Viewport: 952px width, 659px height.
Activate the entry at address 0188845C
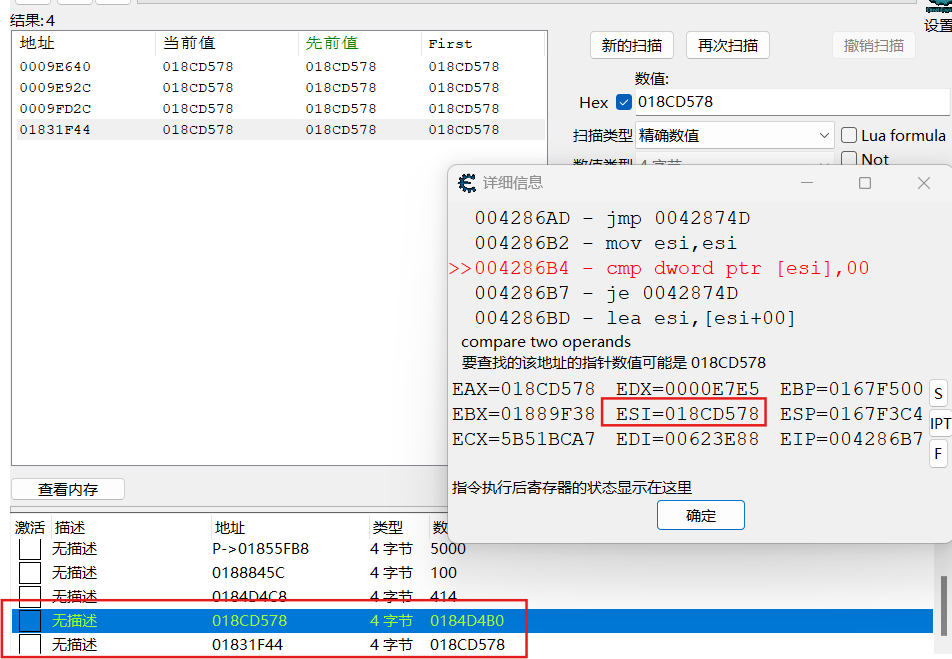(x=30, y=573)
